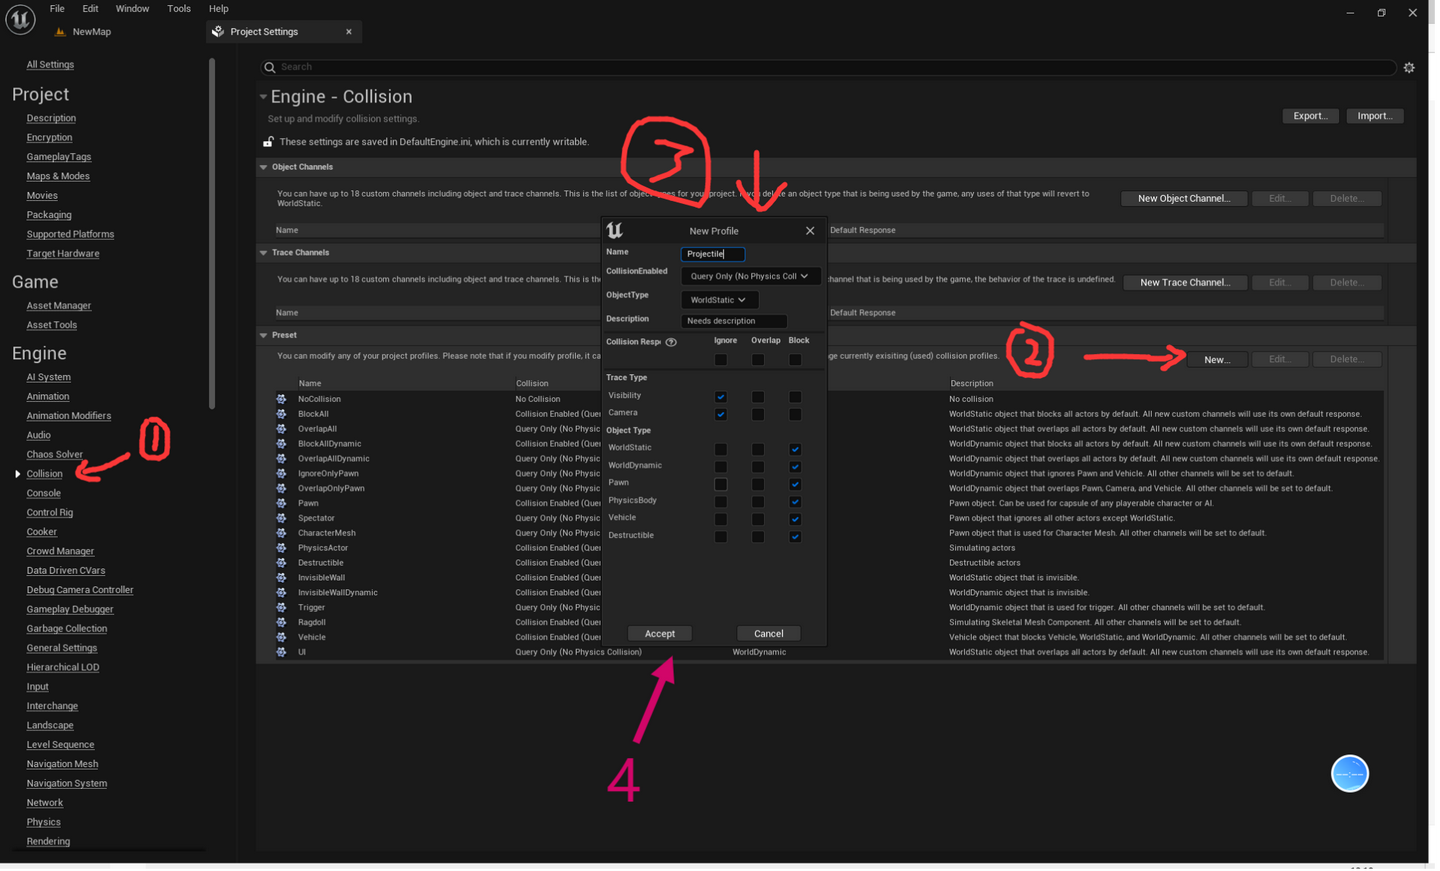Enable the Pawn Overlap checkbox
Image resolution: width=1440 pixels, height=871 pixels.
click(758, 483)
